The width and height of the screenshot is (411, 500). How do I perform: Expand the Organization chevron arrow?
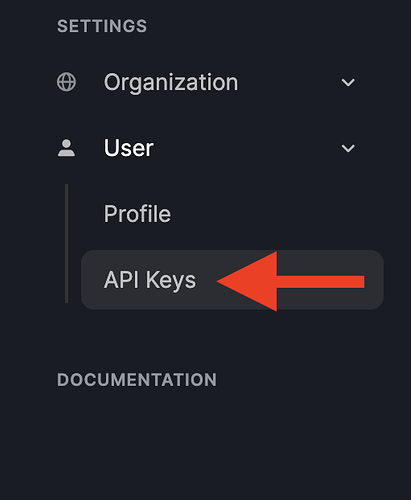[x=348, y=82]
